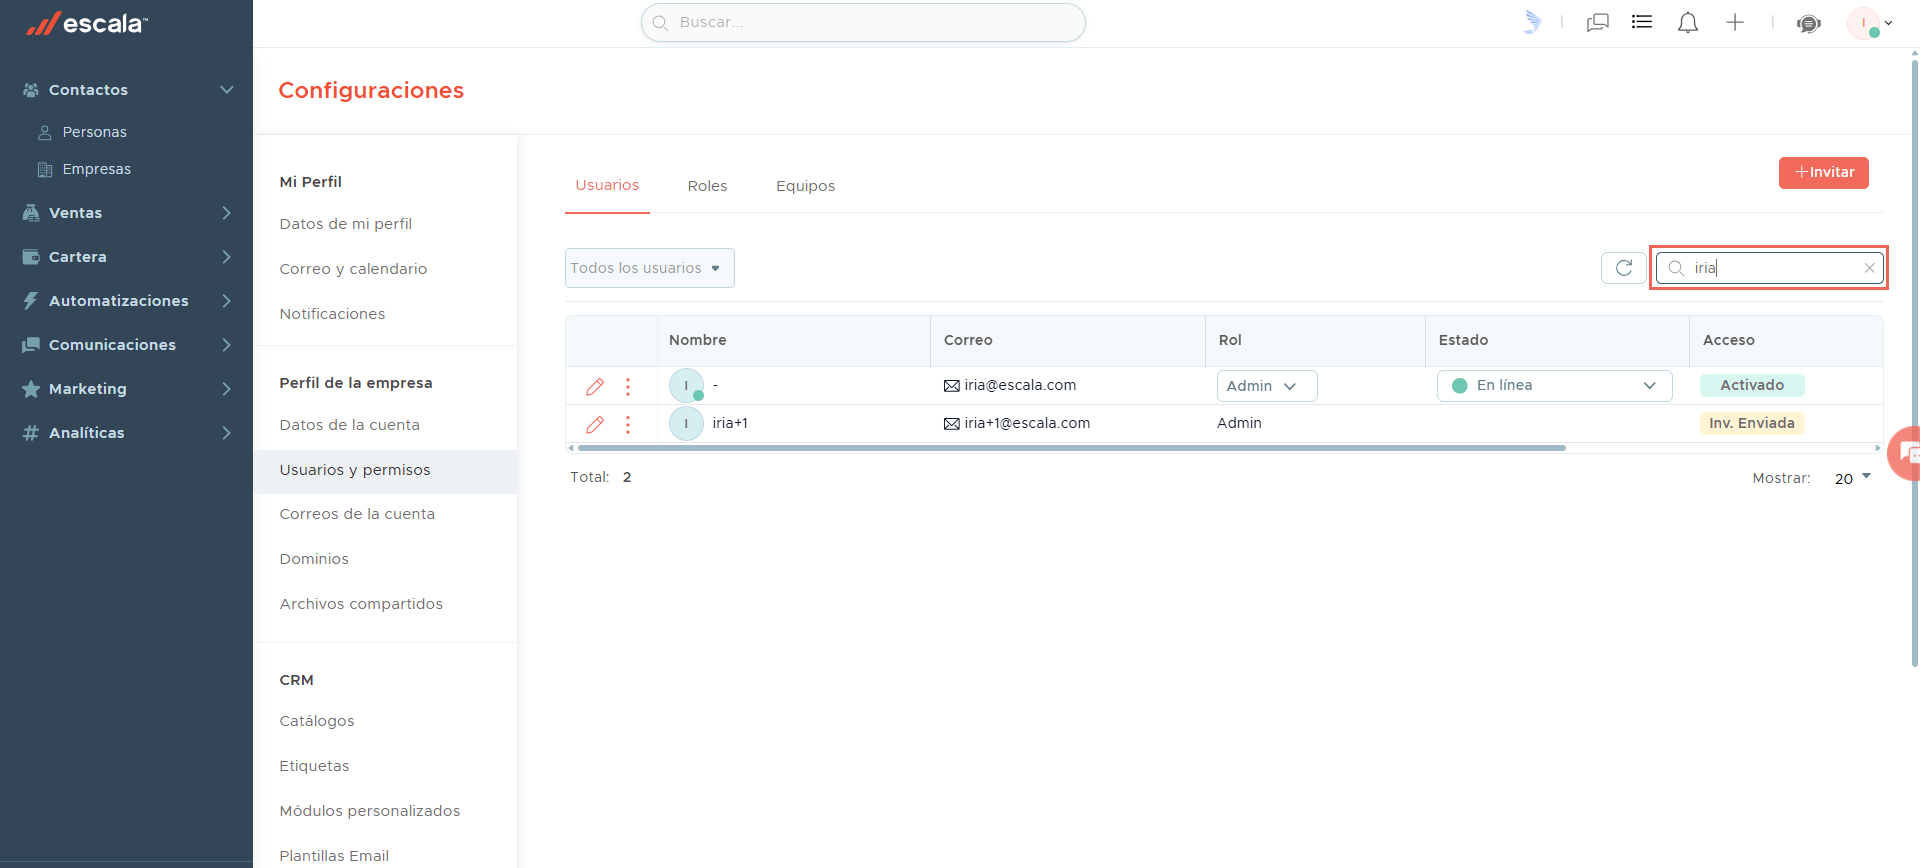Clear the iria search text
Screen dimensions: 1920x868
pos(1869,268)
